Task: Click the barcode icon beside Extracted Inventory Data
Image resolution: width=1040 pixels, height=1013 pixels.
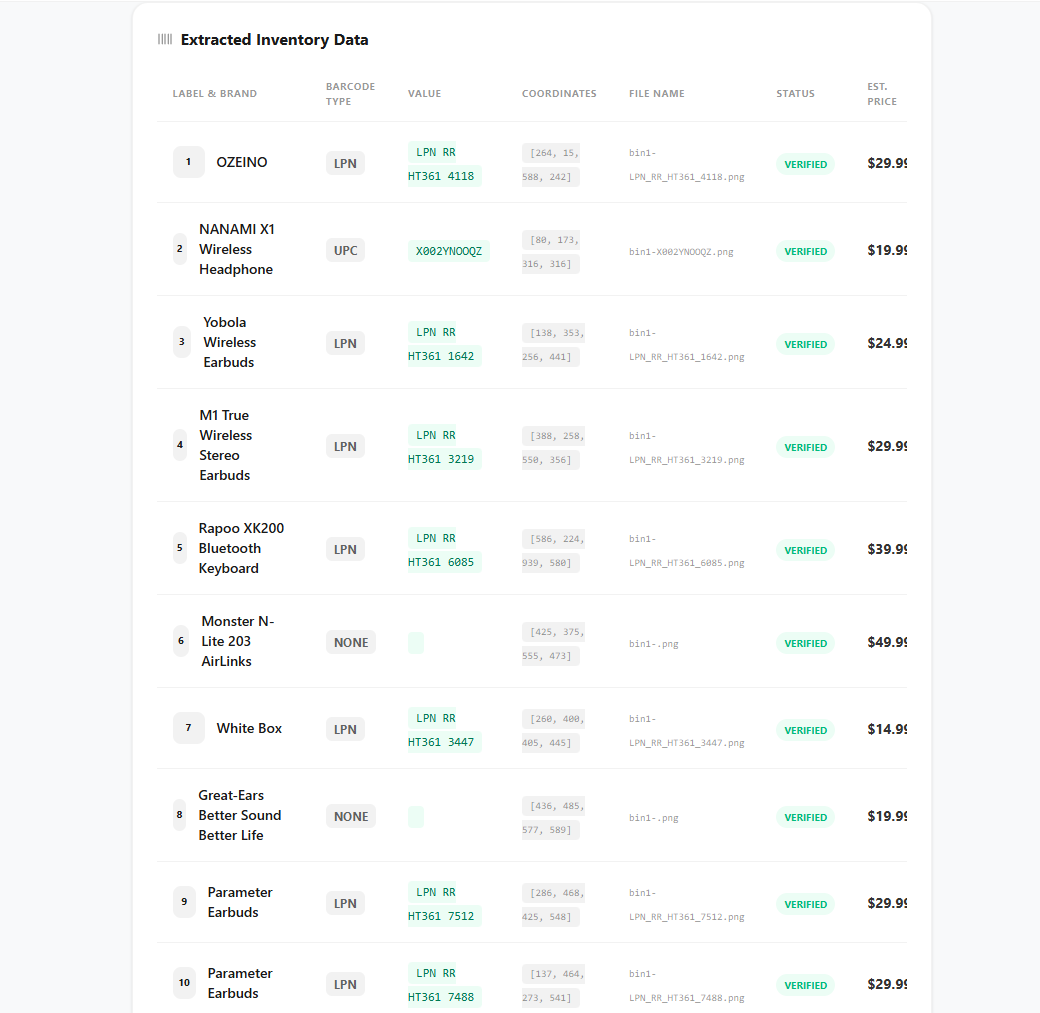Action: (165, 40)
